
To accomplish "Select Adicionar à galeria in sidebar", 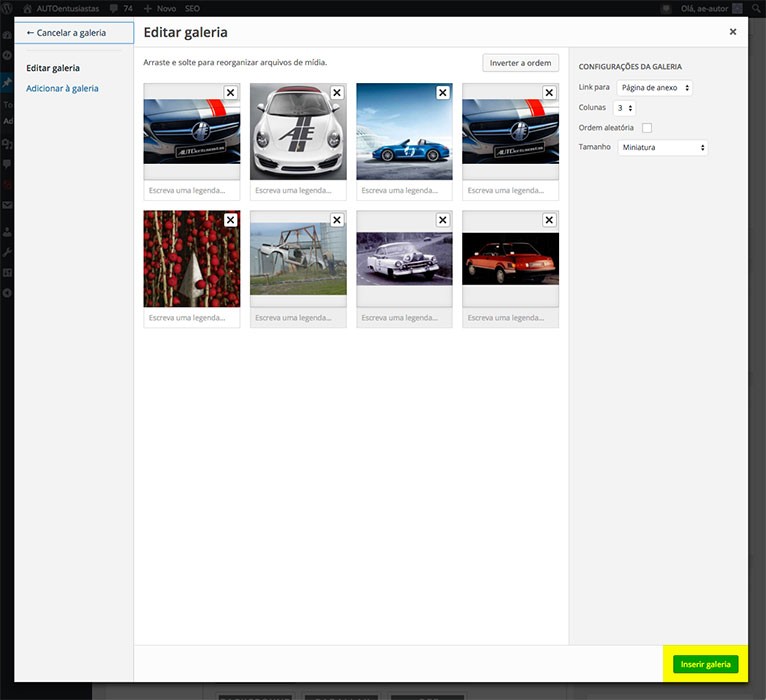I will pos(62,89).
